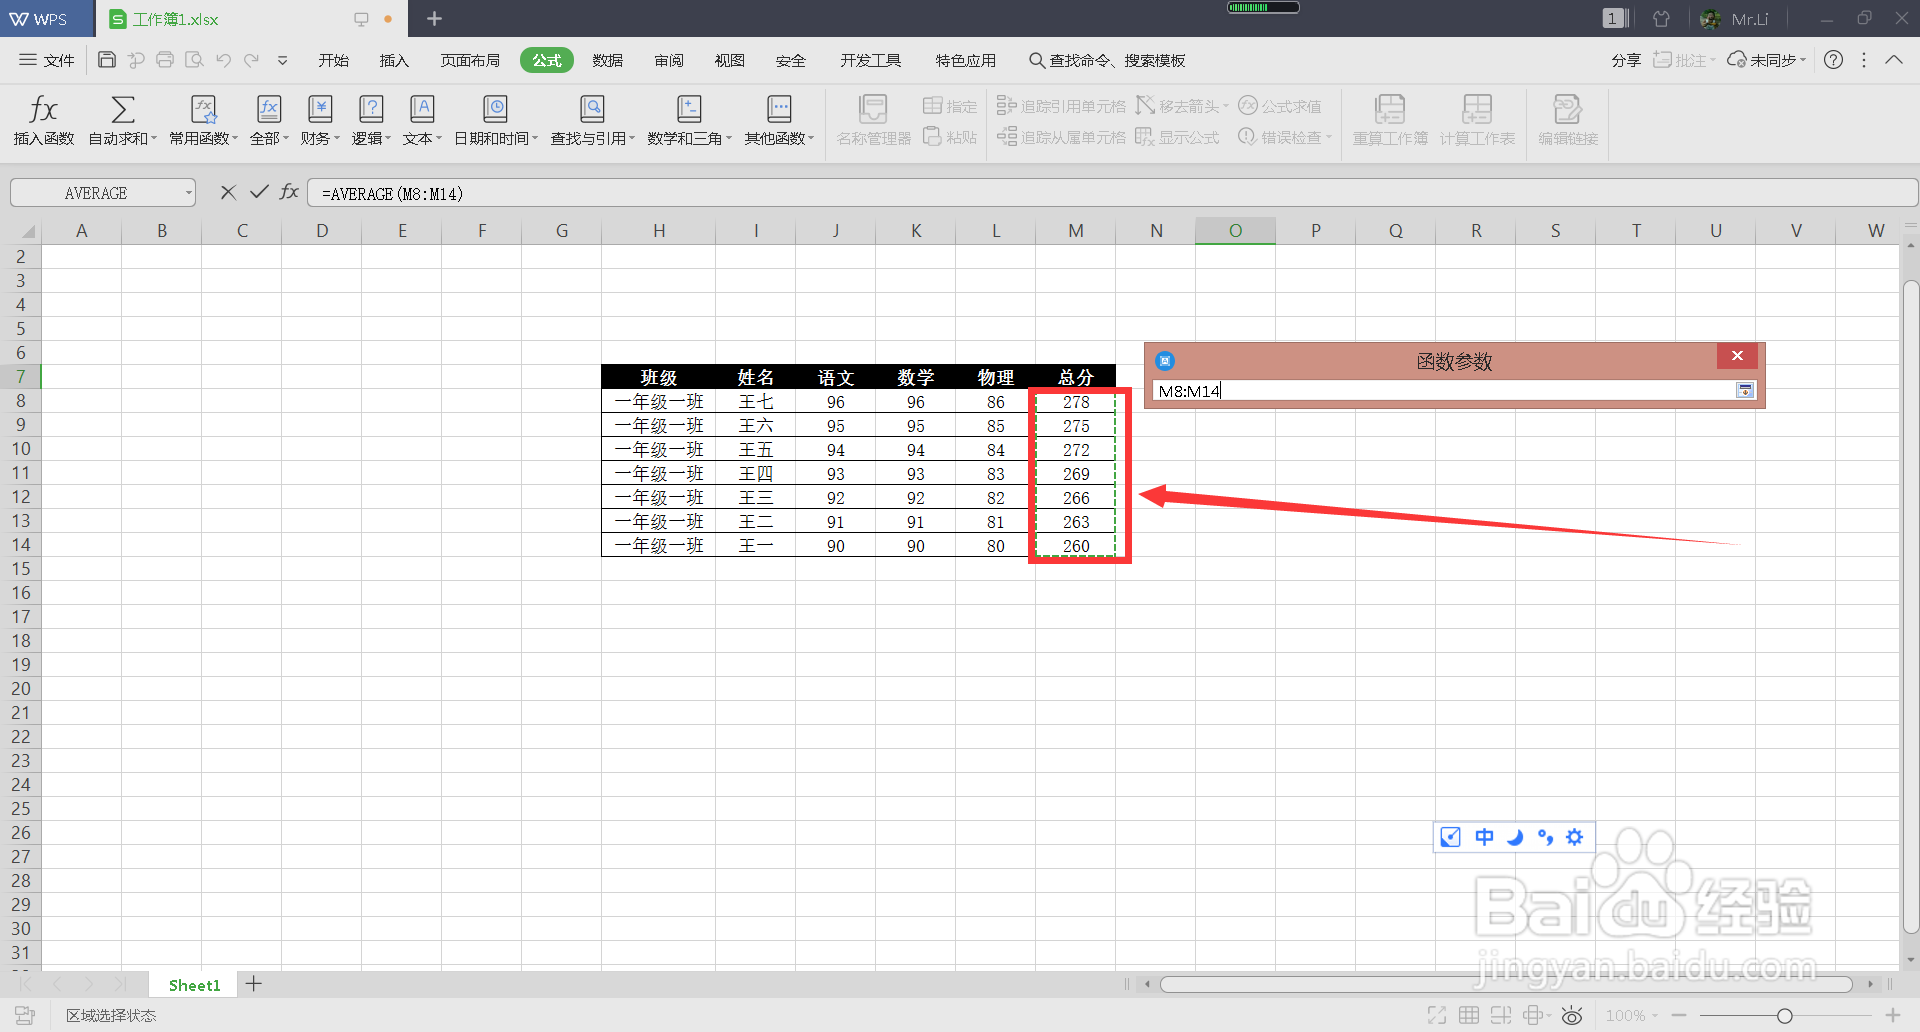Open the 未同步 sync dropdown

[x=1768, y=60]
